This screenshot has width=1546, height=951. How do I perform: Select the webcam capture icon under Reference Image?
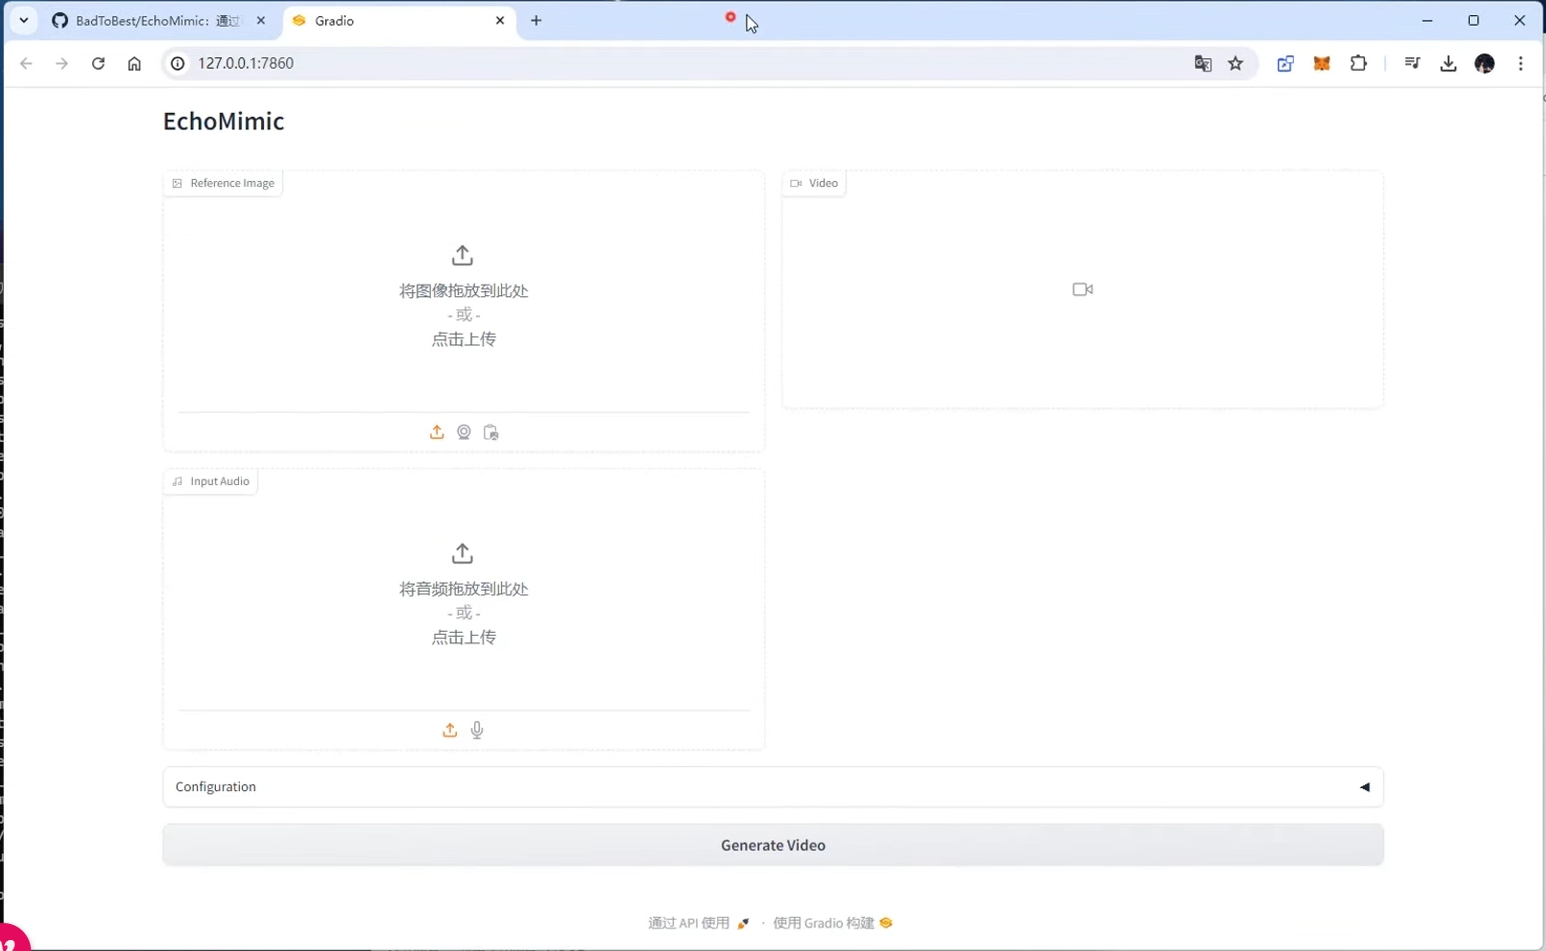[x=463, y=431]
